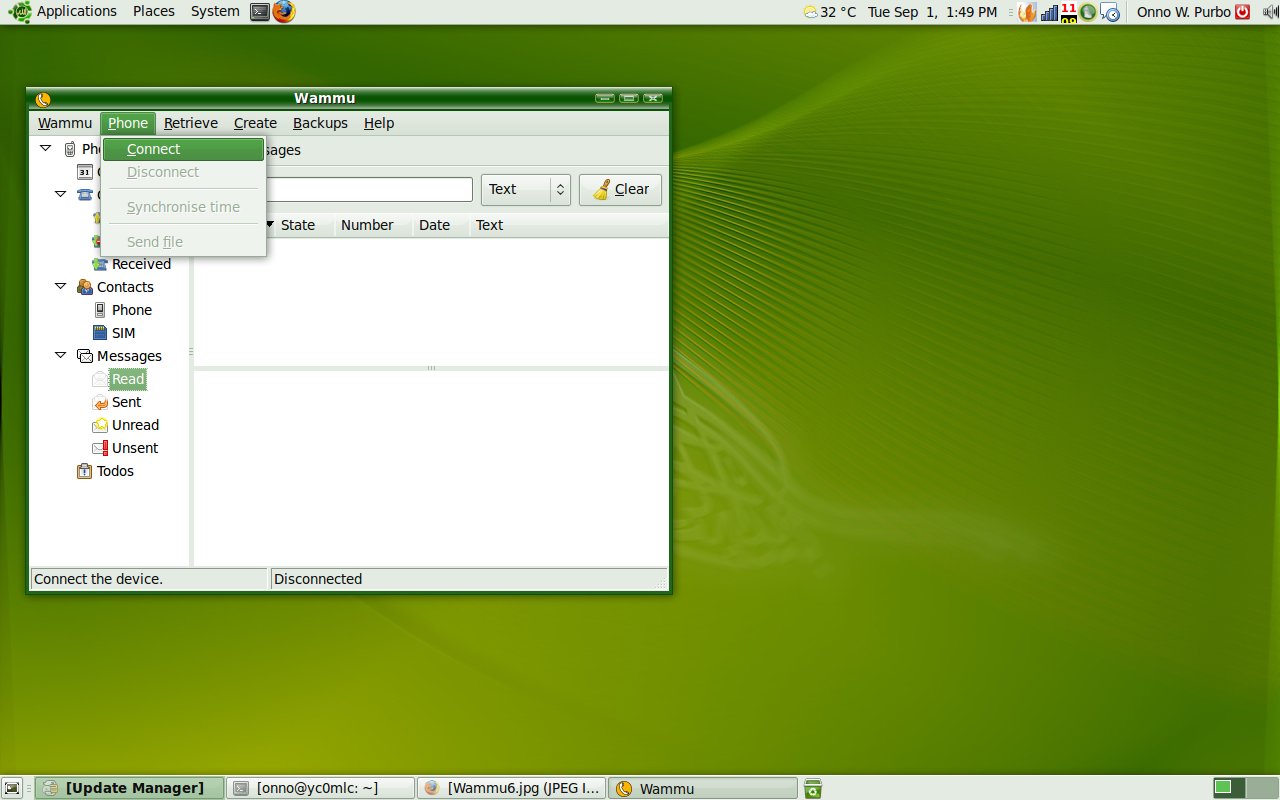Image resolution: width=1280 pixels, height=800 pixels.
Task: Choose Connect from the Phone menu
Action: (153, 149)
